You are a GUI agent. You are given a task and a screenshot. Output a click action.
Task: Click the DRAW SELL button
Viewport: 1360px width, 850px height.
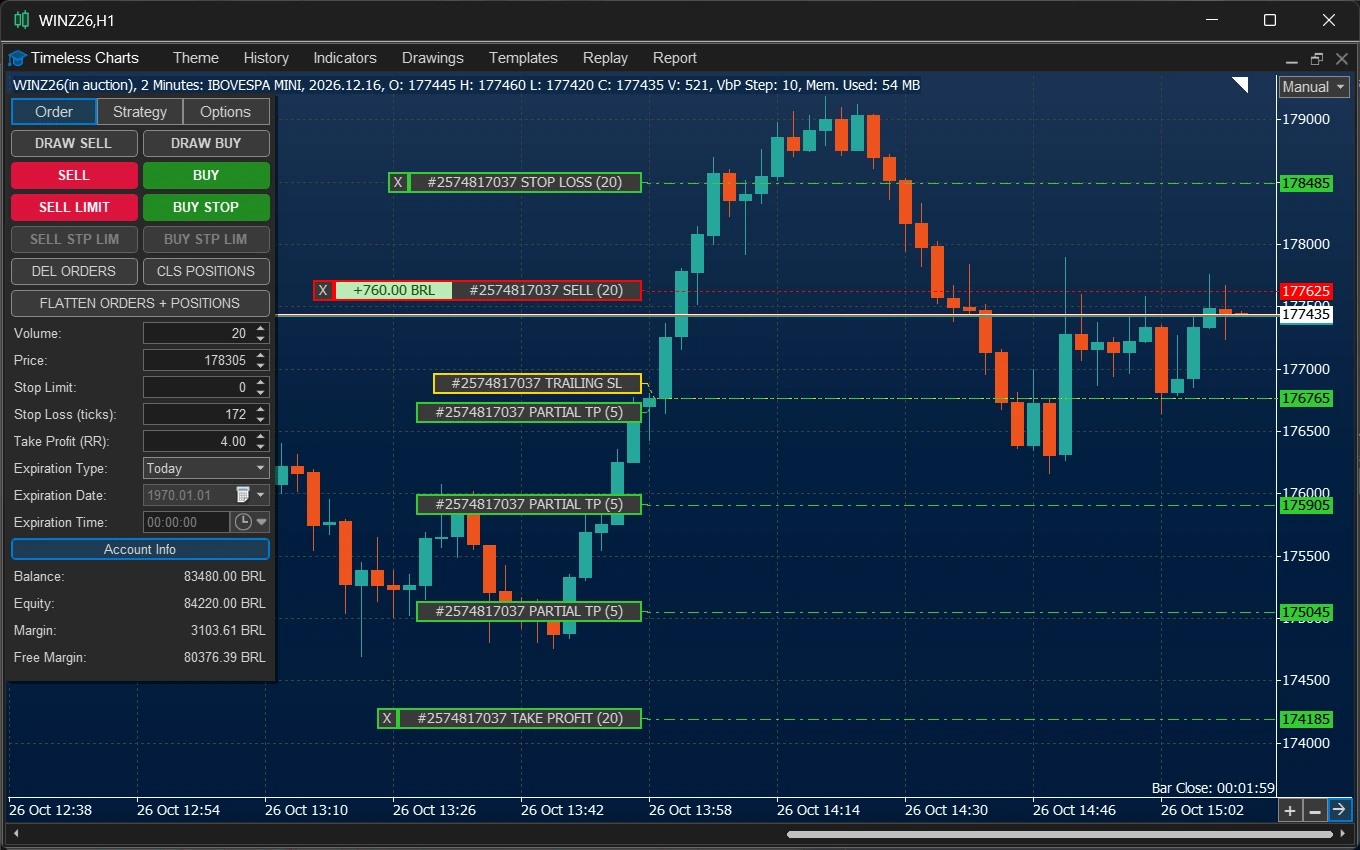(x=74, y=143)
